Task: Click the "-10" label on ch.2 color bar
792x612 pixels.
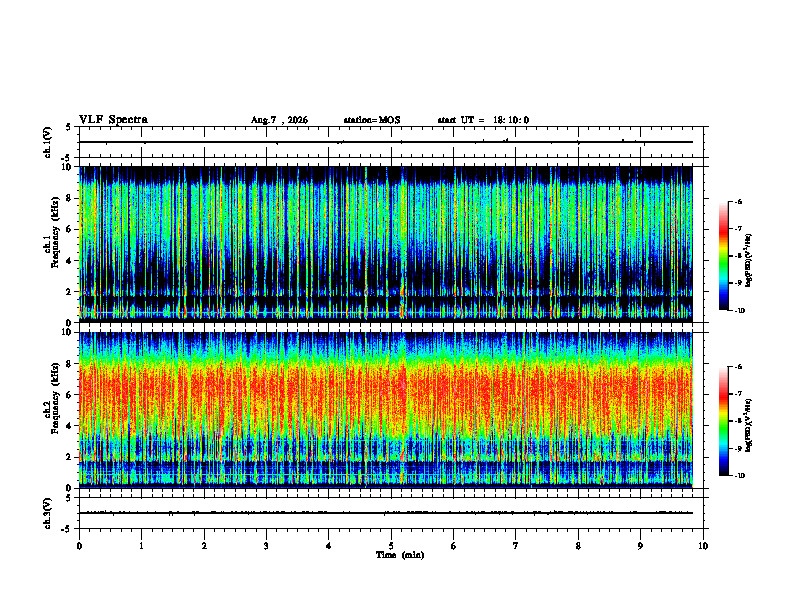Action: coord(740,476)
